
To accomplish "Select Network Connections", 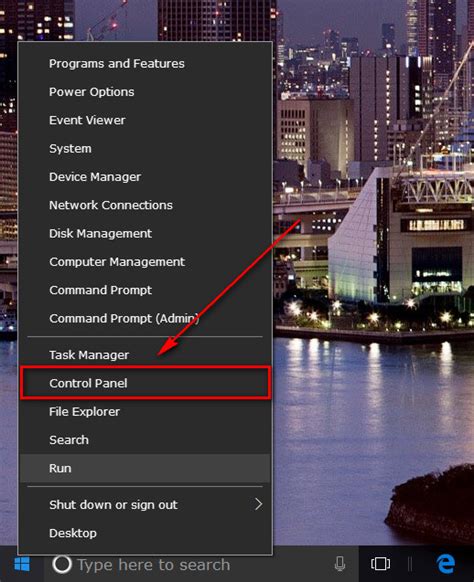I will pos(146,205).
